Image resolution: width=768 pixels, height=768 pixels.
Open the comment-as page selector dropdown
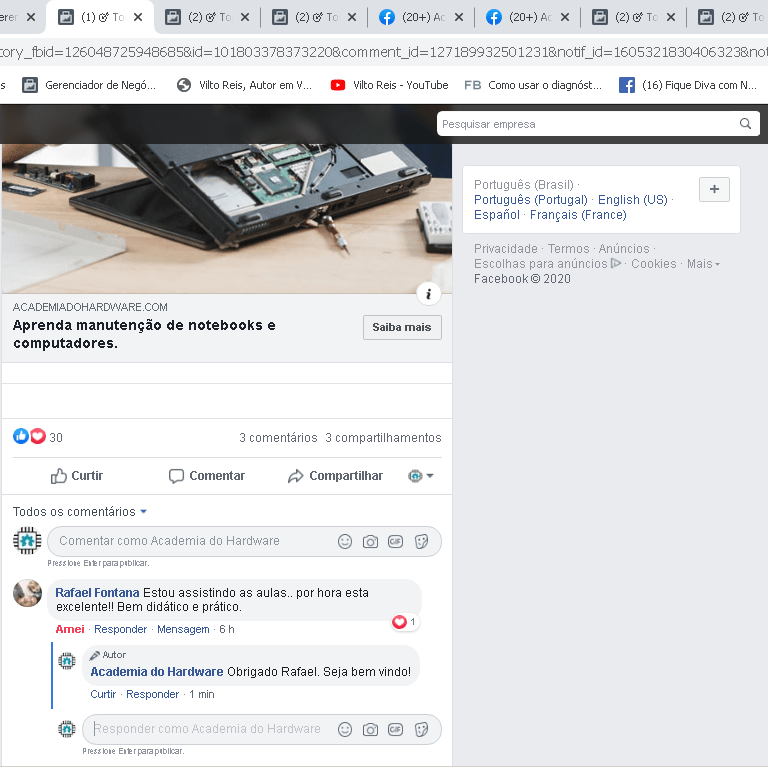421,476
